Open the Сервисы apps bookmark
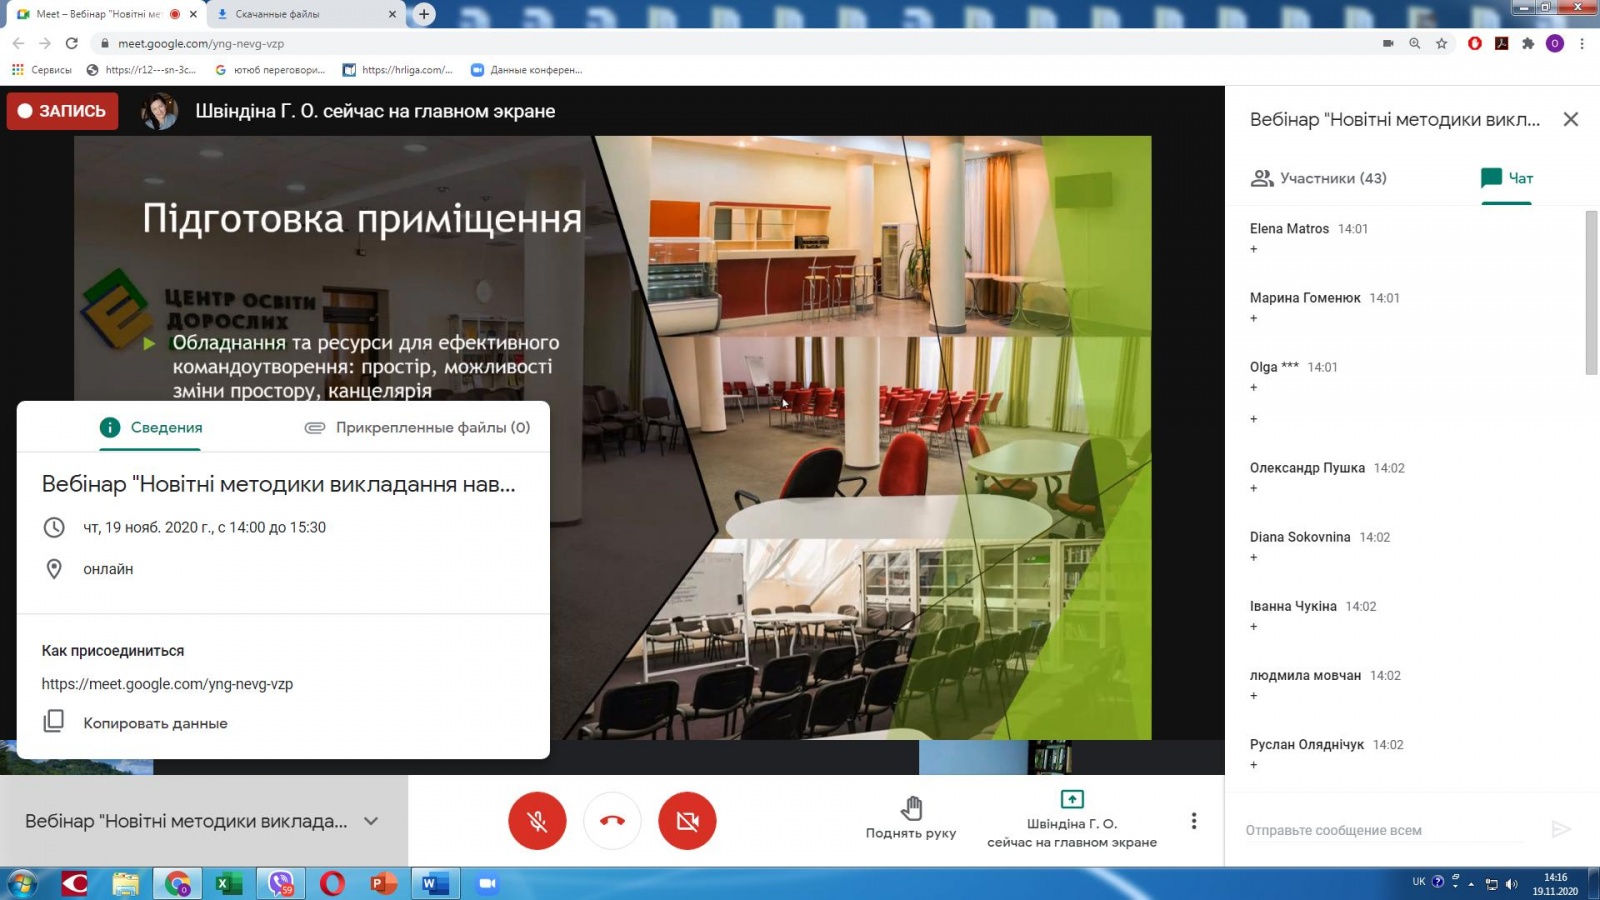 click(x=41, y=70)
